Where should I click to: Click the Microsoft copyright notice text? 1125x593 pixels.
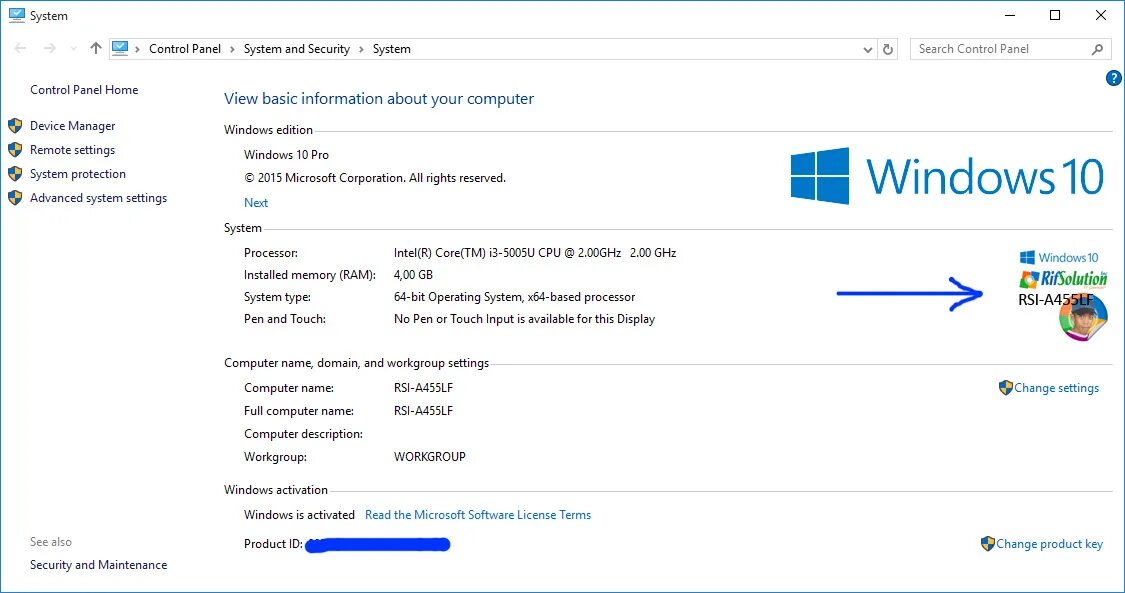pyautogui.click(x=375, y=178)
